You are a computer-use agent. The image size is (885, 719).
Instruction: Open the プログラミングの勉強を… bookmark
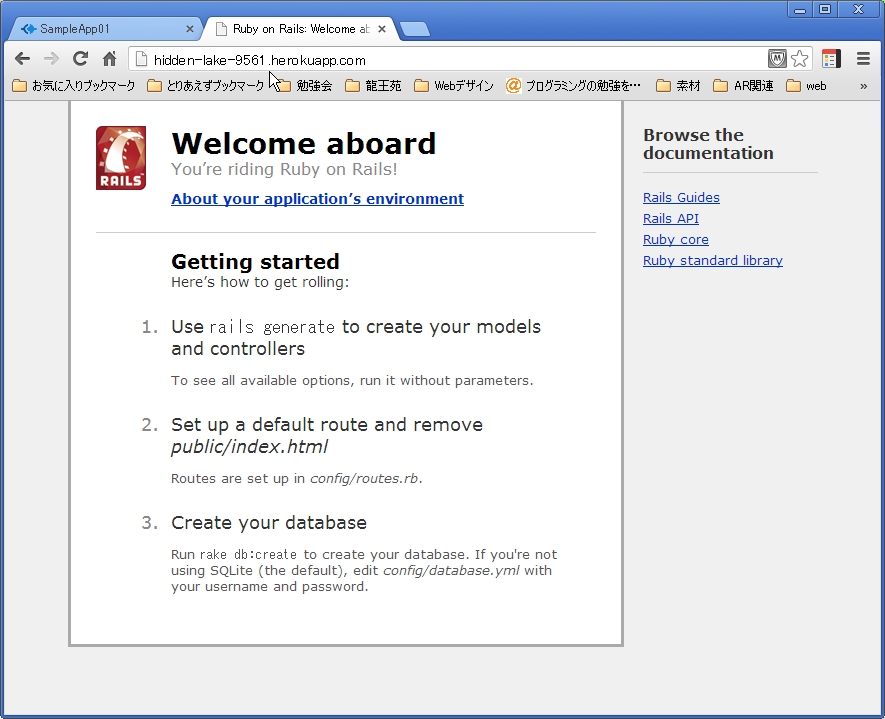pos(573,86)
